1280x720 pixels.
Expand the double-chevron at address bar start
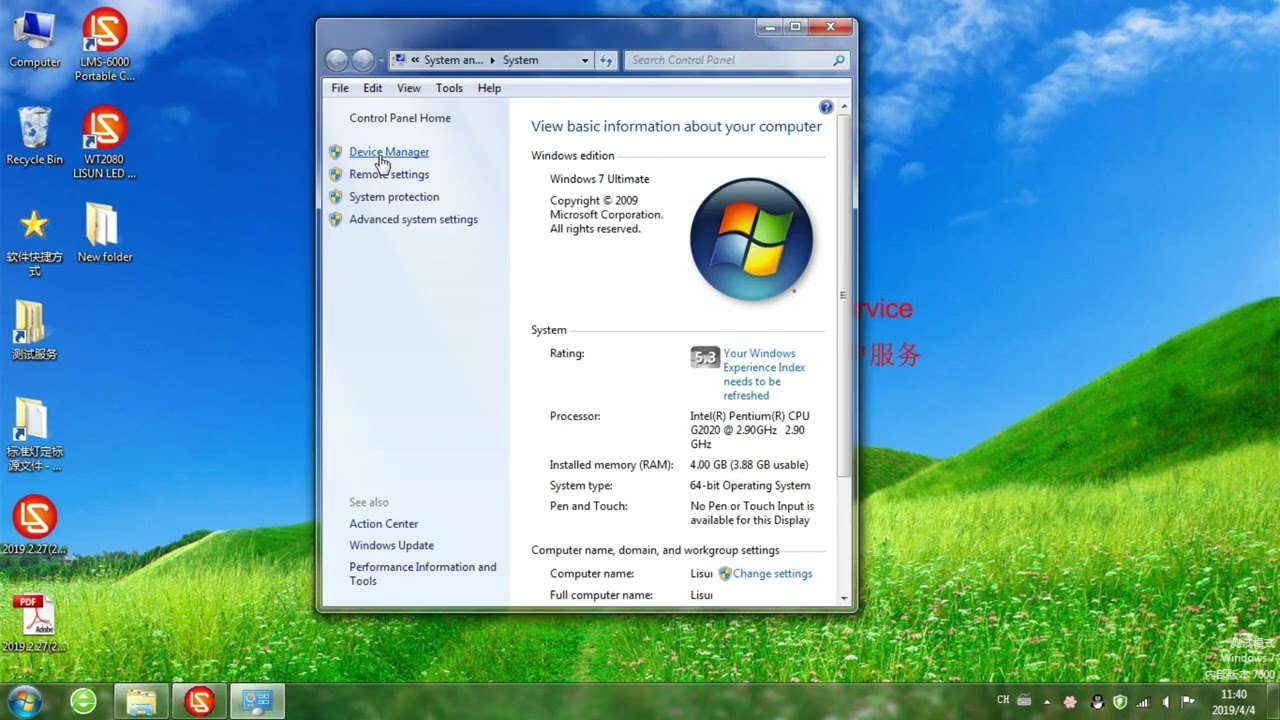coord(414,60)
